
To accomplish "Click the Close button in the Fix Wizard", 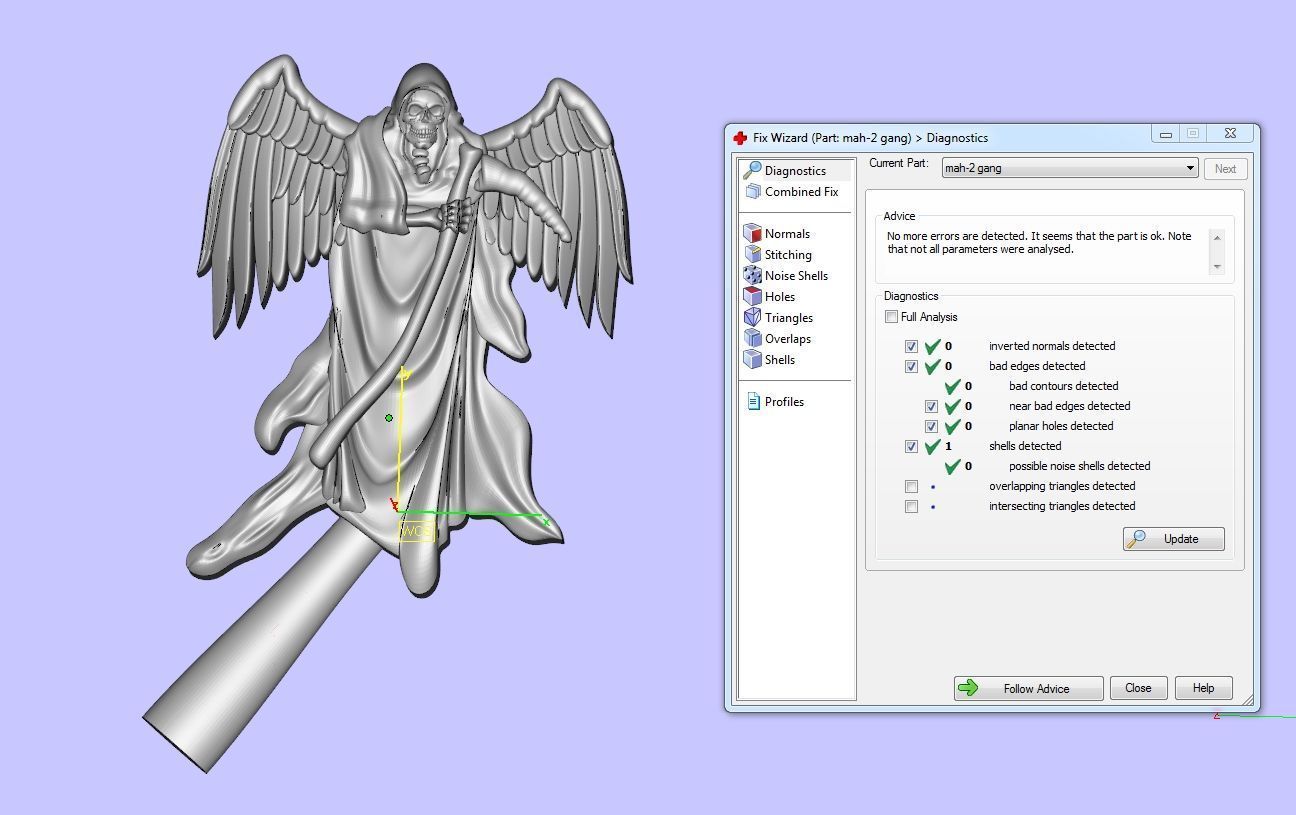I will click(x=1138, y=688).
